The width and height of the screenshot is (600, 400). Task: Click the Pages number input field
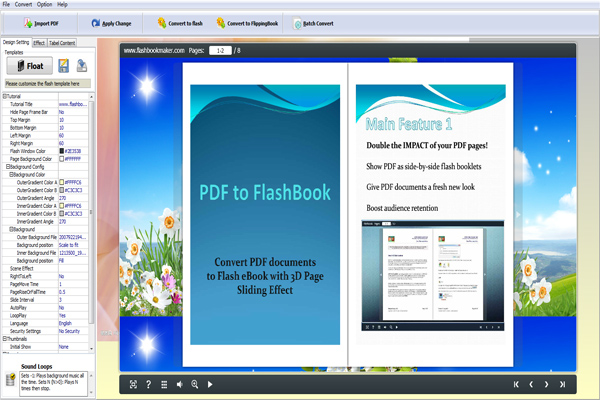pos(220,51)
